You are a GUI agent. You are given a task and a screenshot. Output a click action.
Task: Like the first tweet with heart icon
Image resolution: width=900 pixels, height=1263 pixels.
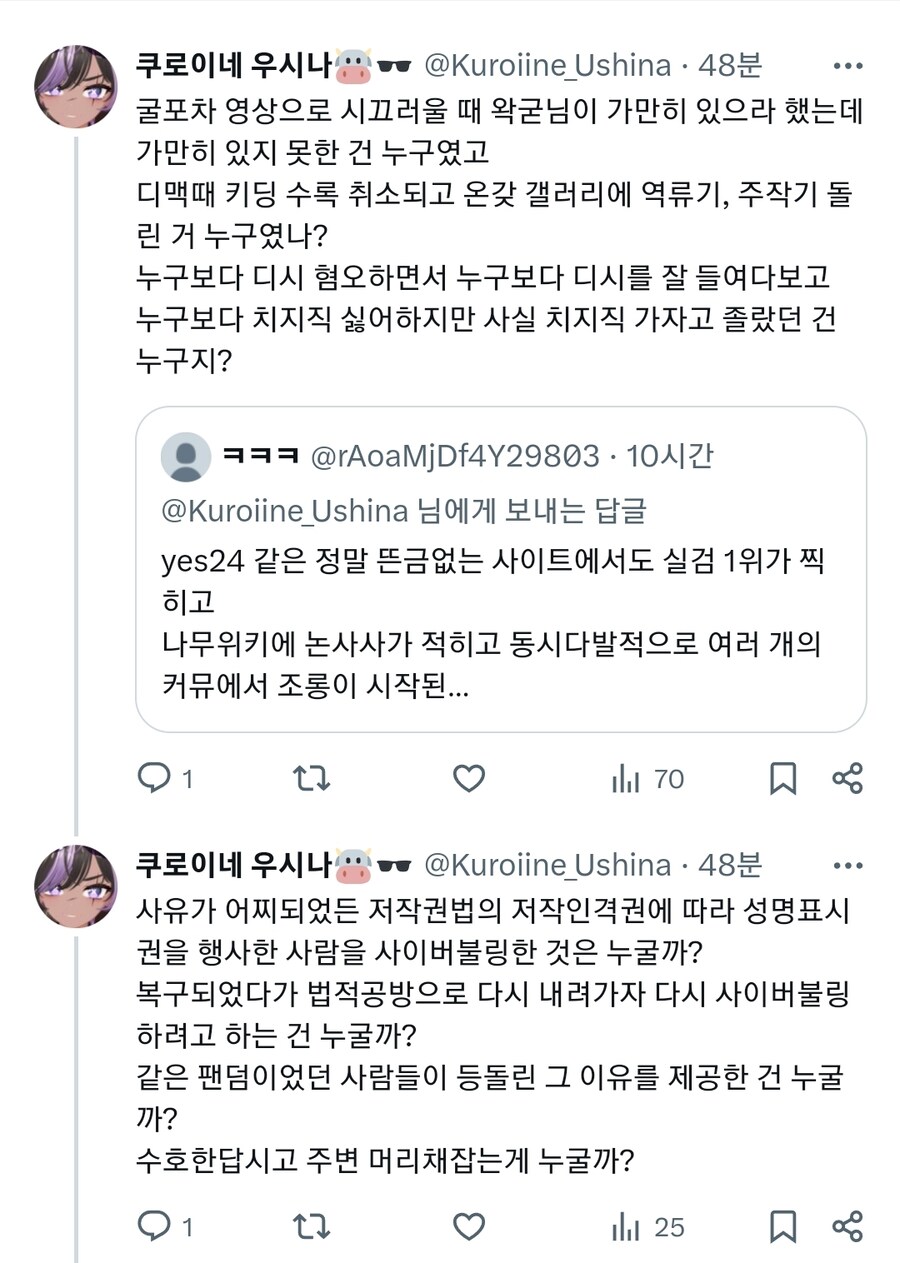(x=468, y=778)
